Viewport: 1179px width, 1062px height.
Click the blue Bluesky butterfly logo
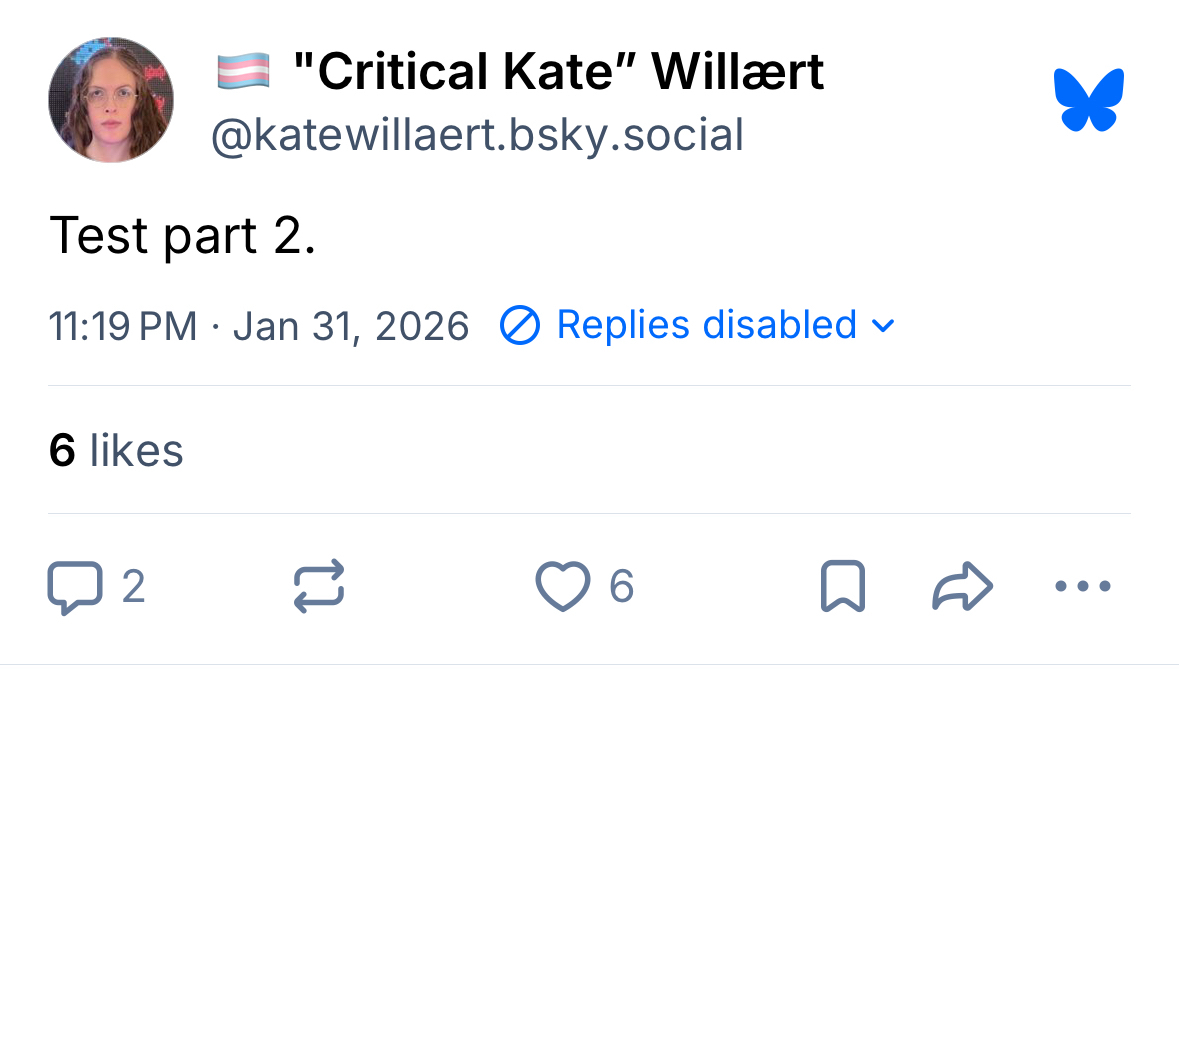pos(1088,100)
